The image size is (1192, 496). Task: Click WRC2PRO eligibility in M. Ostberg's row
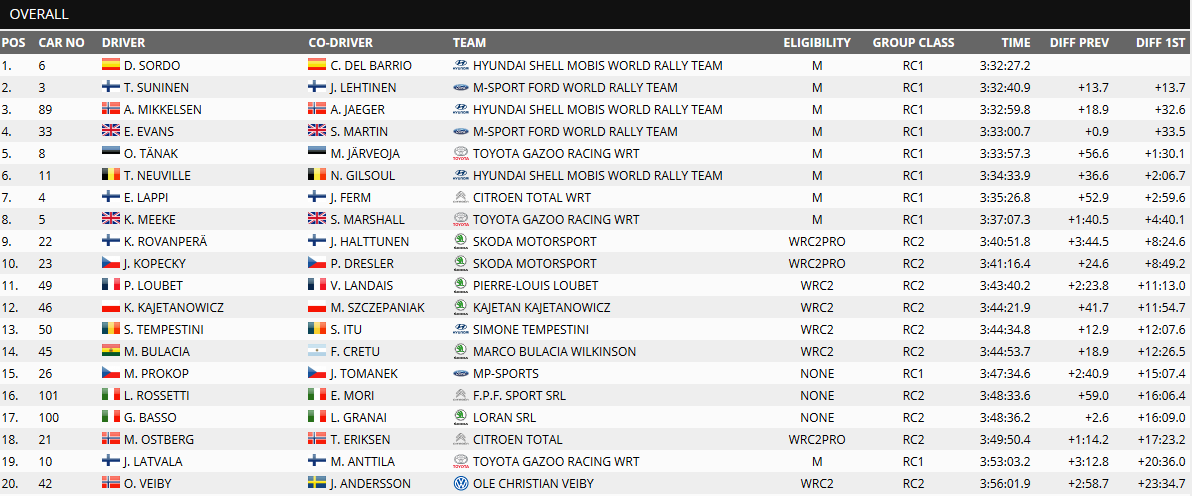click(x=817, y=440)
